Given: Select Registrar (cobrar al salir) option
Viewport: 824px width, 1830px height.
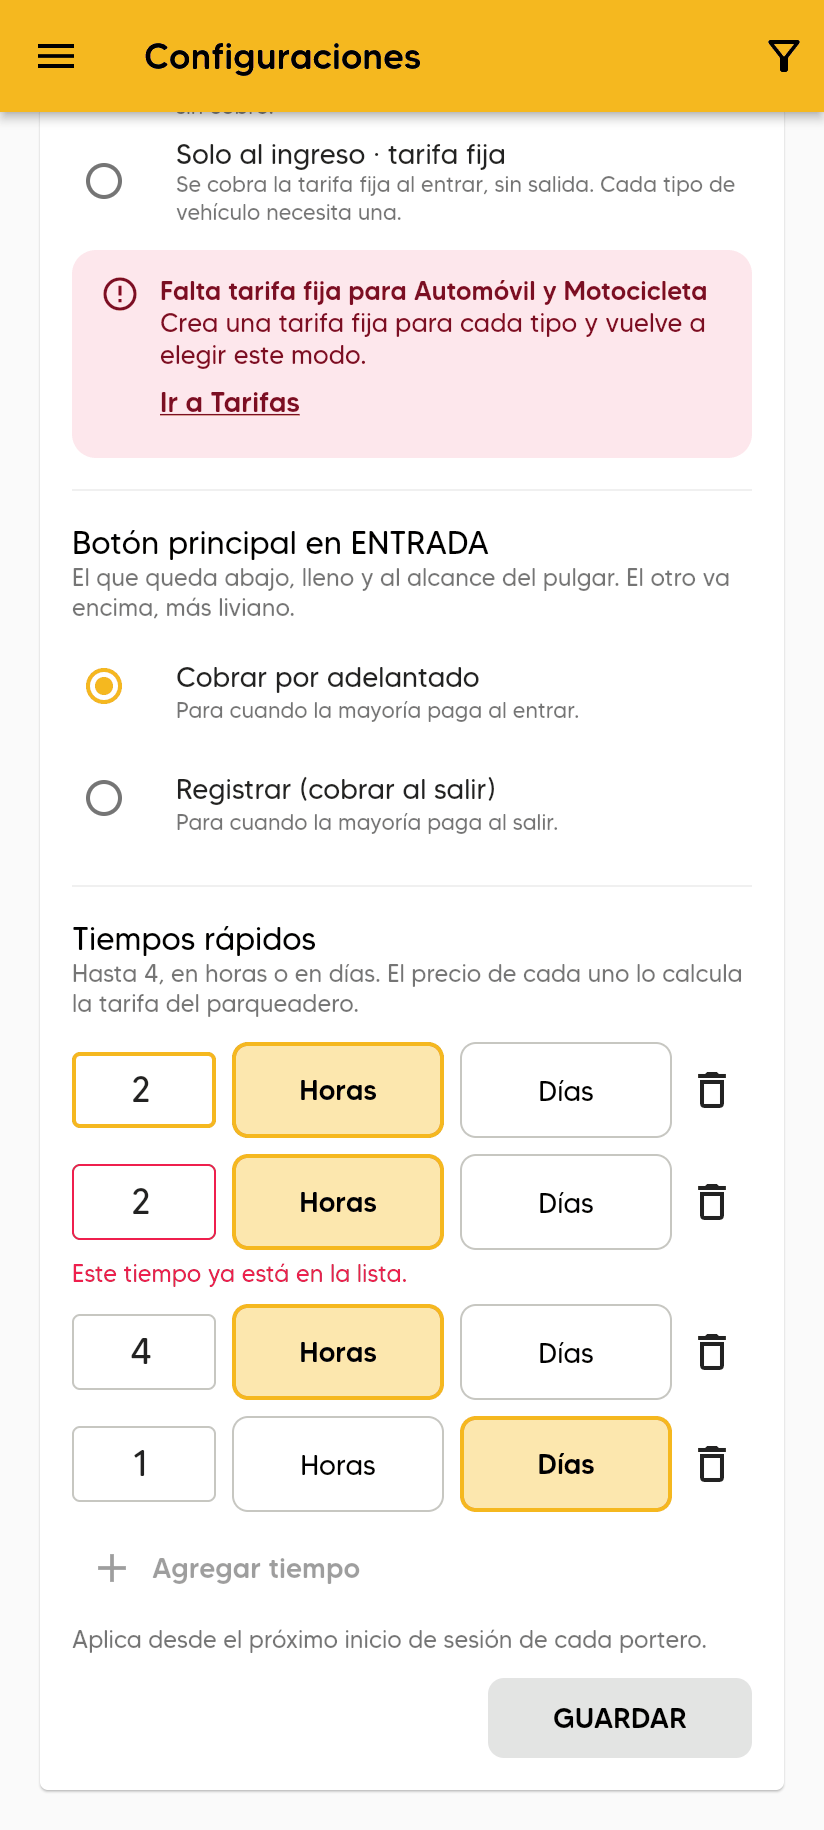Looking at the screenshot, I should 104,798.
